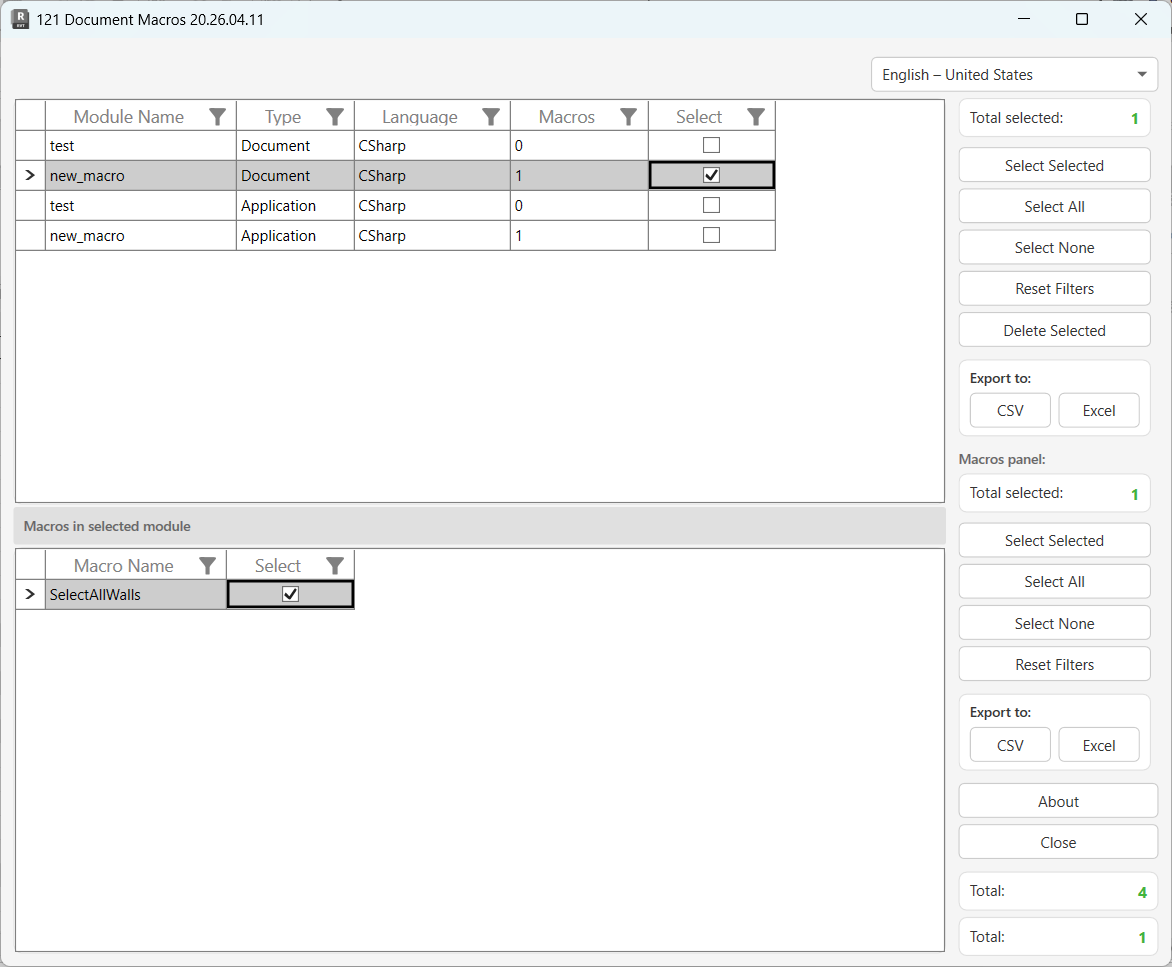
Task: Open the Macros column filter
Action: tap(627, 116)
